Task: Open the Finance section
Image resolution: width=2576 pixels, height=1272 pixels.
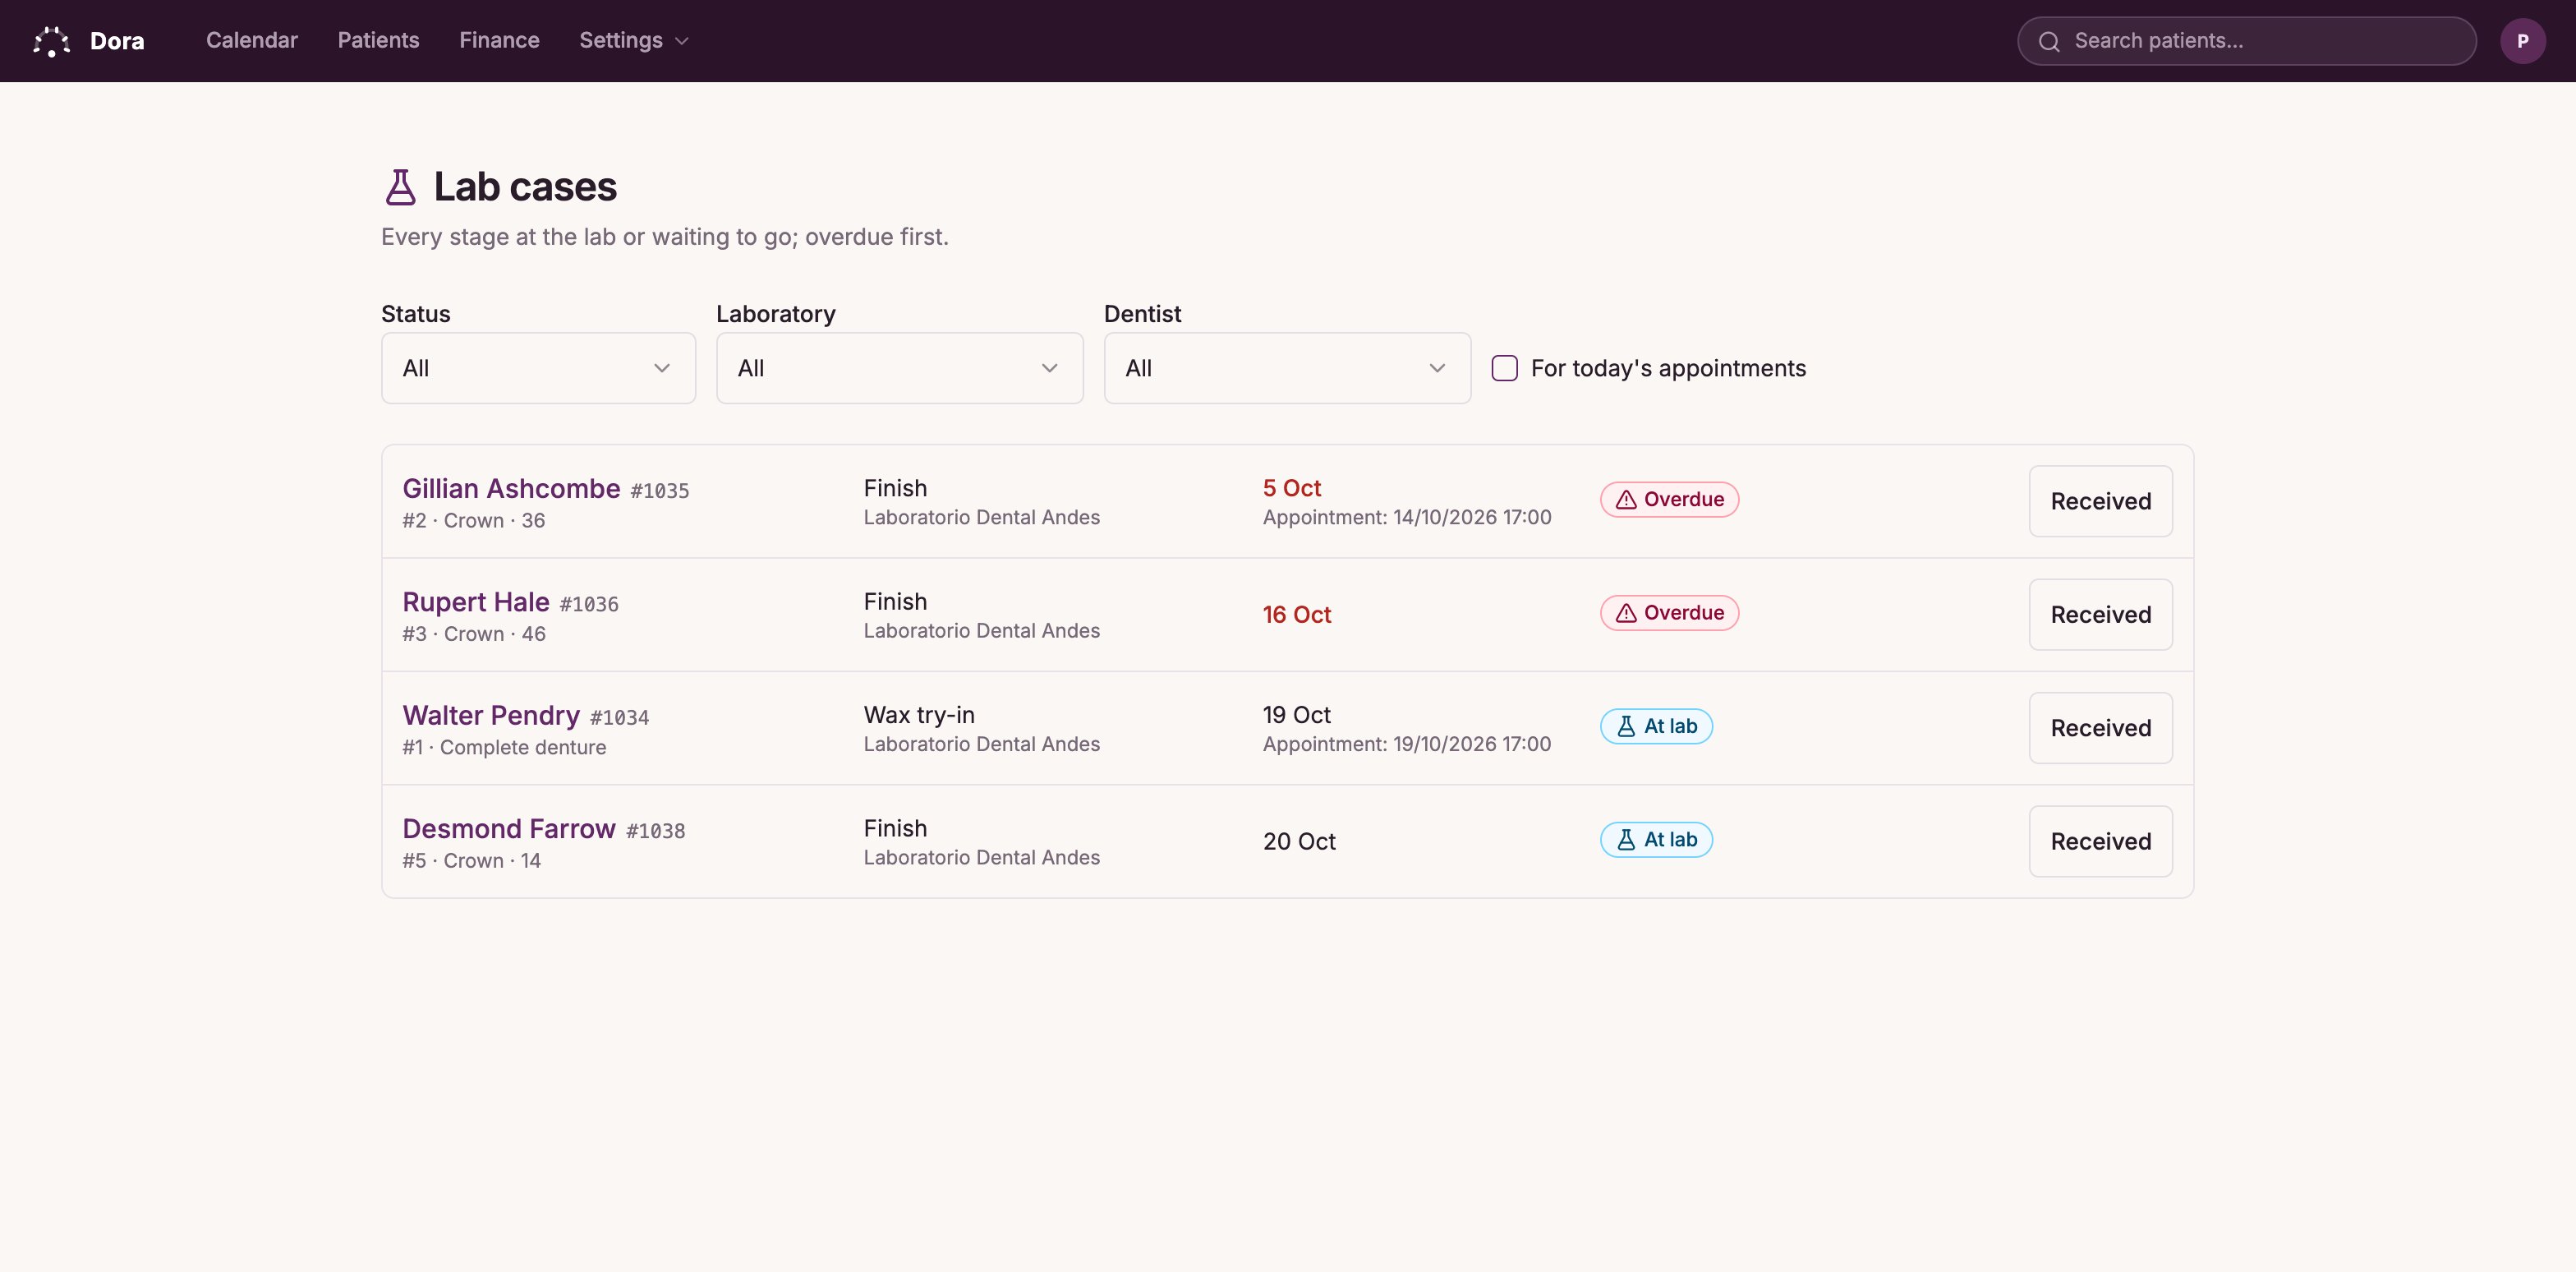Action: tap(499, 41)
